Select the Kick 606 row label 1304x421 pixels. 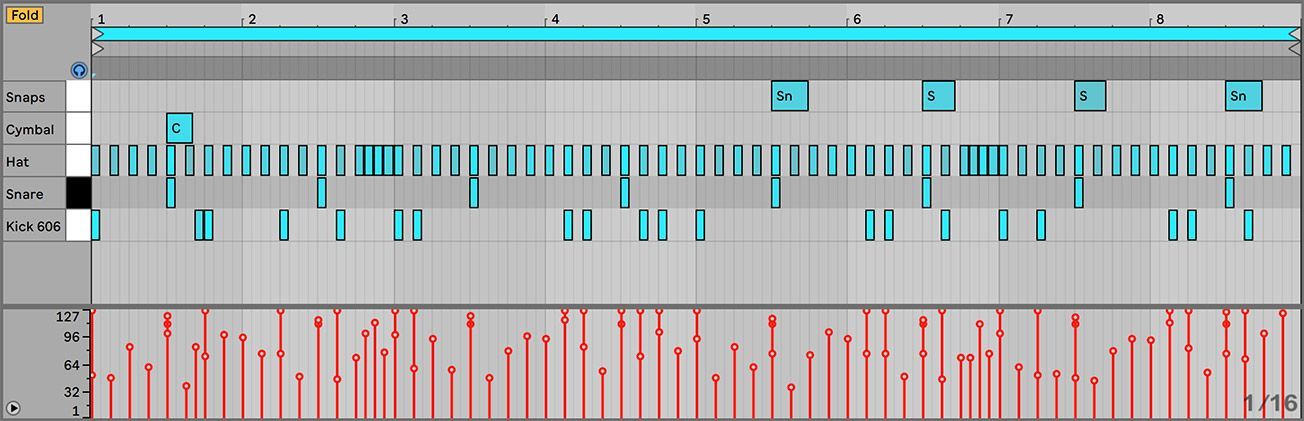click(33, 226)
